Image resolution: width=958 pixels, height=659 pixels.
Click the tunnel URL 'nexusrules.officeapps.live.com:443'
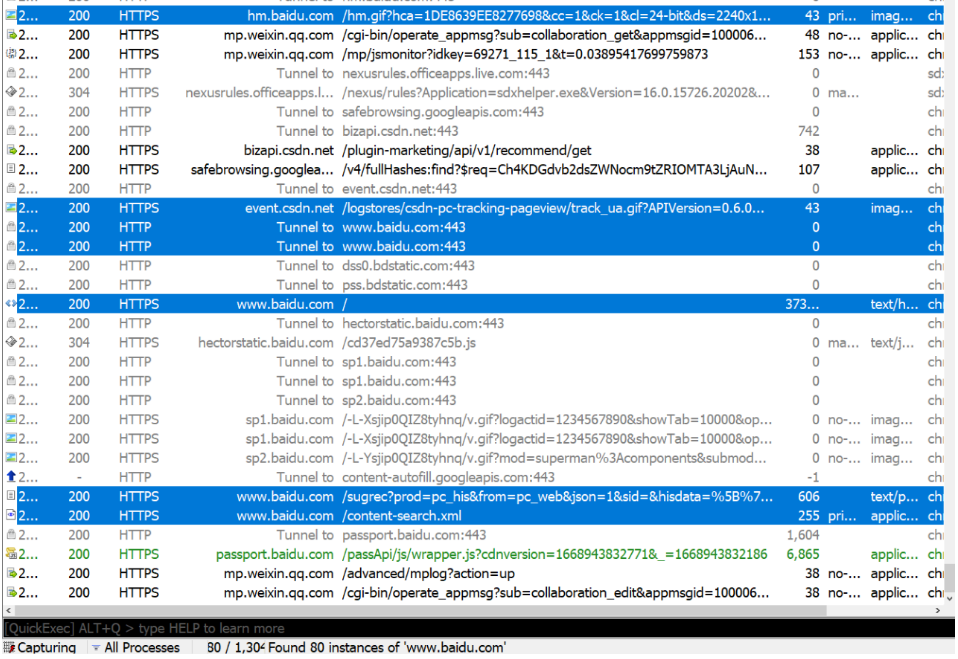click(x=446, y=73)
